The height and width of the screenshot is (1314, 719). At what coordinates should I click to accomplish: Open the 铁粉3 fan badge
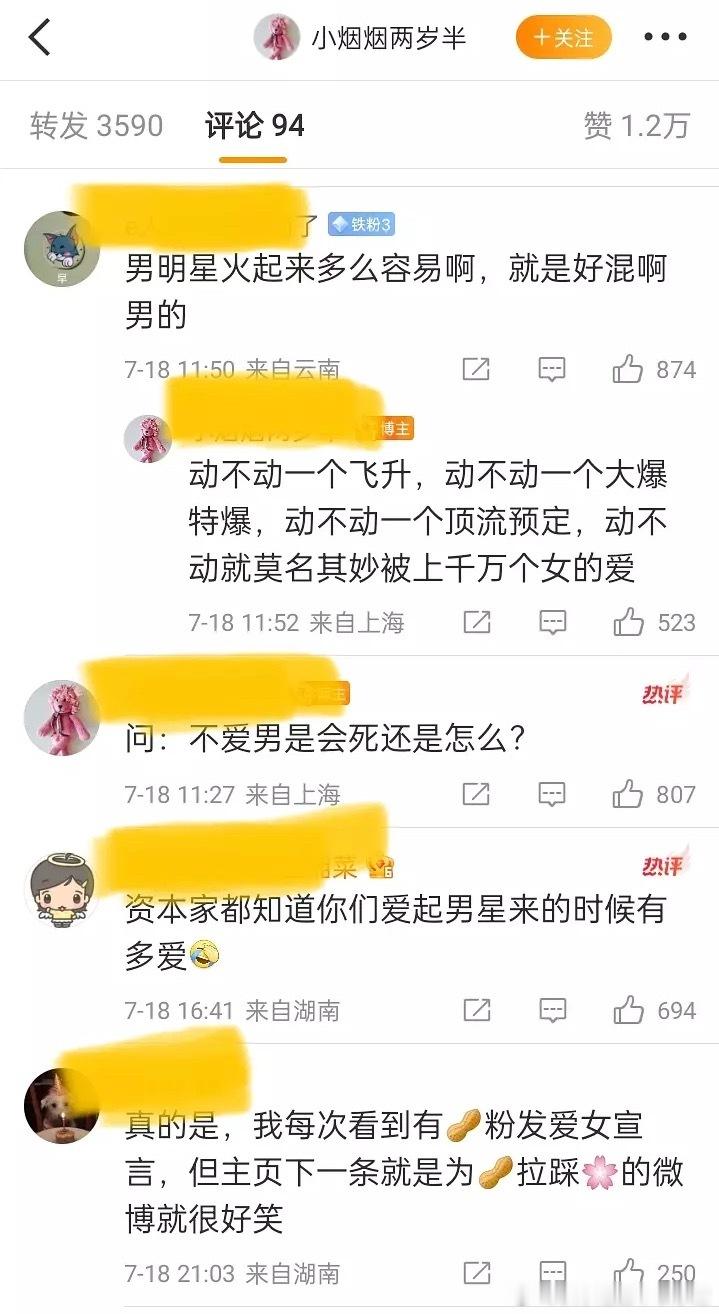coord(361,224)
